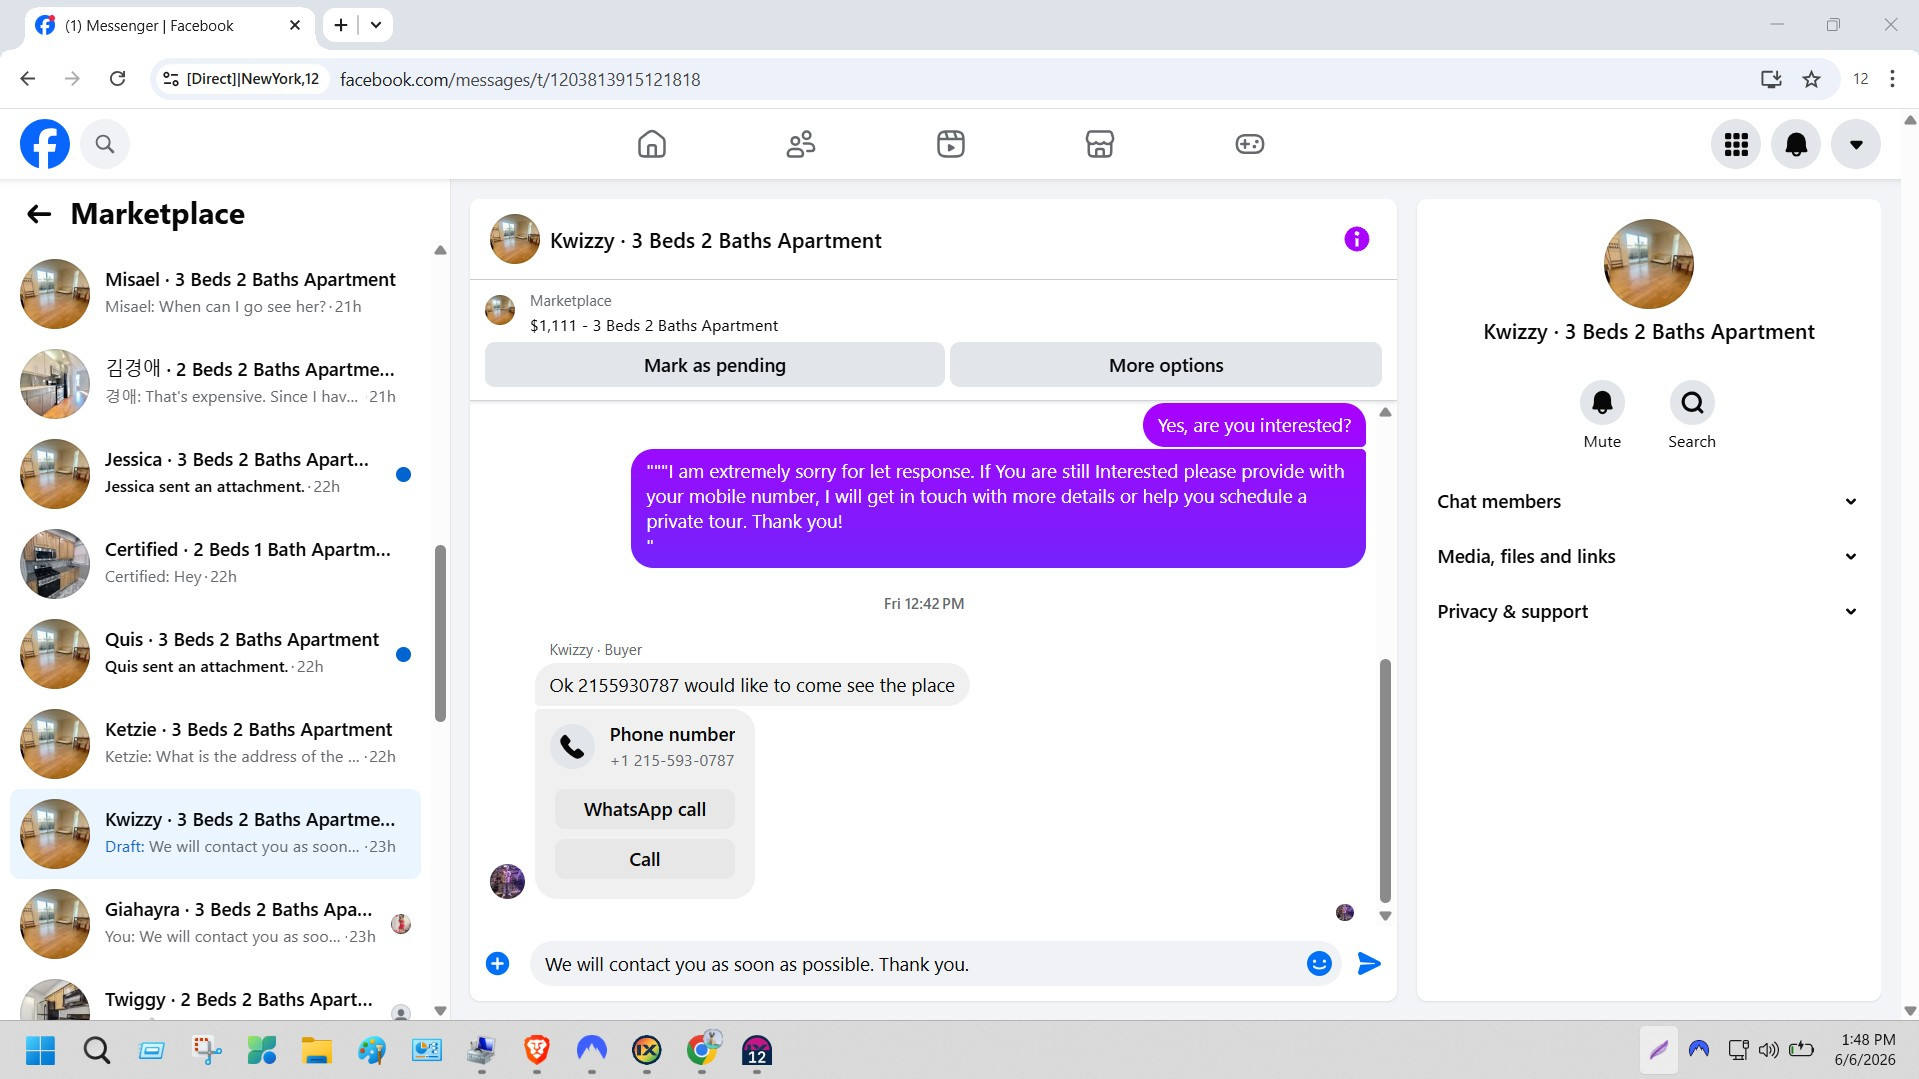Click the Mark as pending button
1919x1079 pixels.
click(714, 365)
